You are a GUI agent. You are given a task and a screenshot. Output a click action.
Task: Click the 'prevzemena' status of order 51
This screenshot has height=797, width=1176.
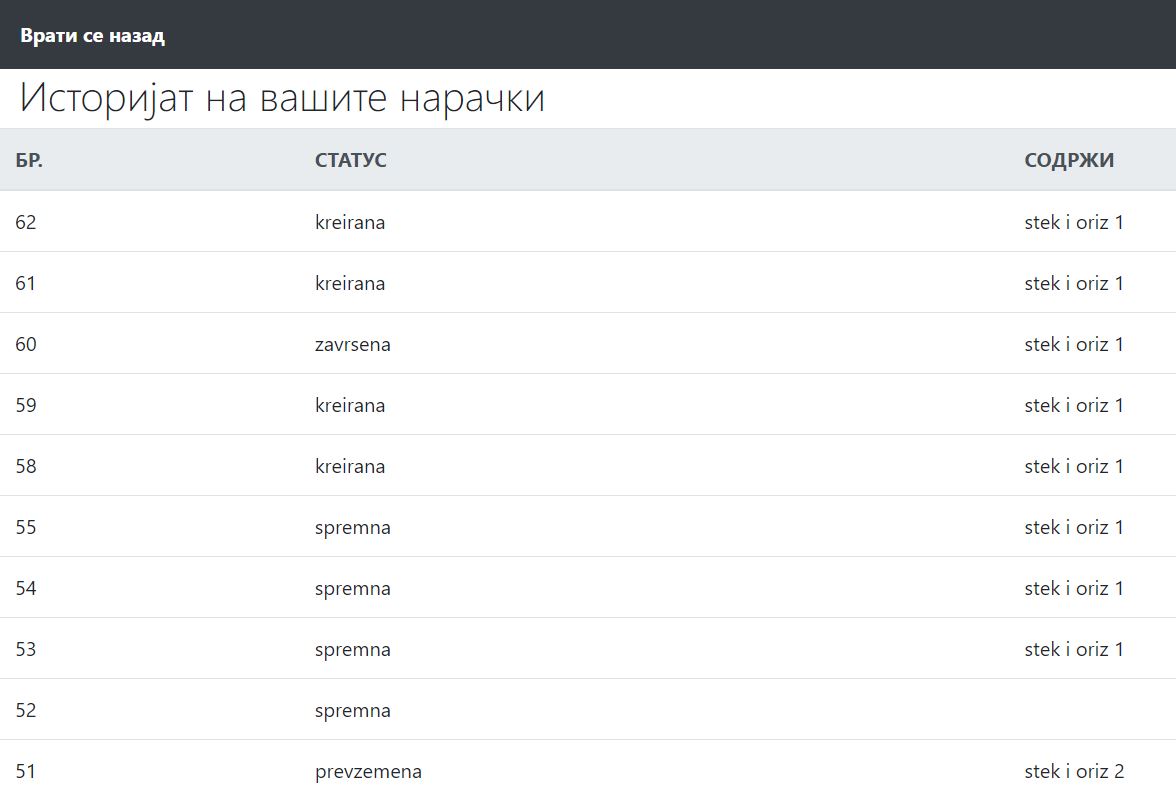click(x=368, y=771)
